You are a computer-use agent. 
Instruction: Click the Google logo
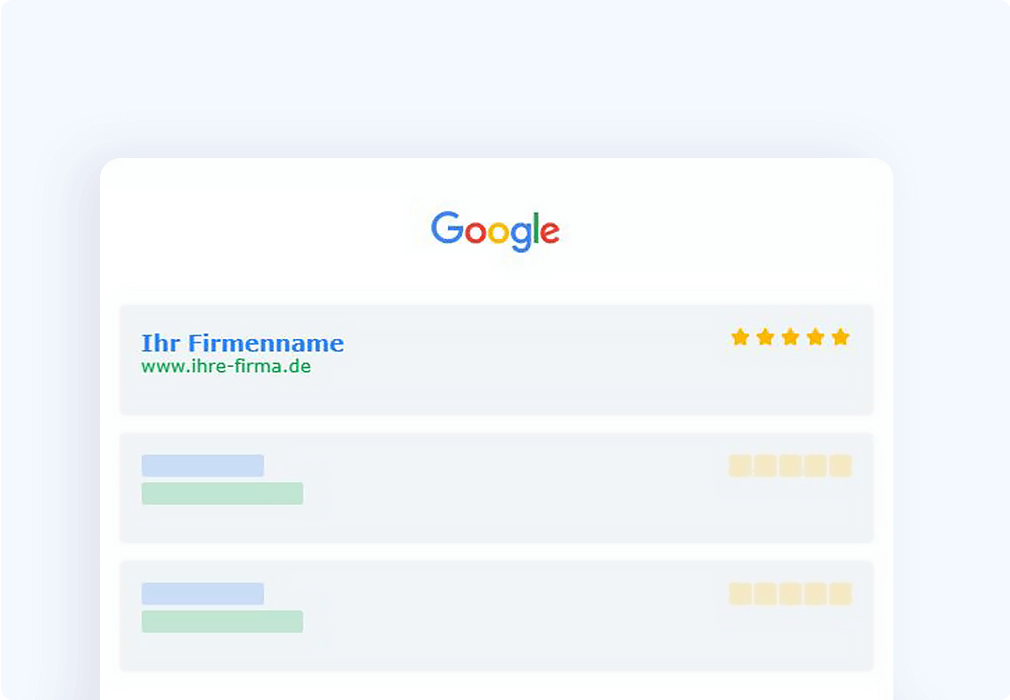click(495, 230)
